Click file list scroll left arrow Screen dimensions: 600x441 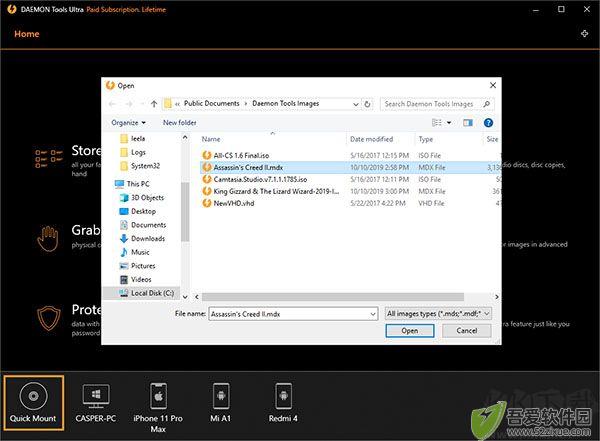[197, 297]
